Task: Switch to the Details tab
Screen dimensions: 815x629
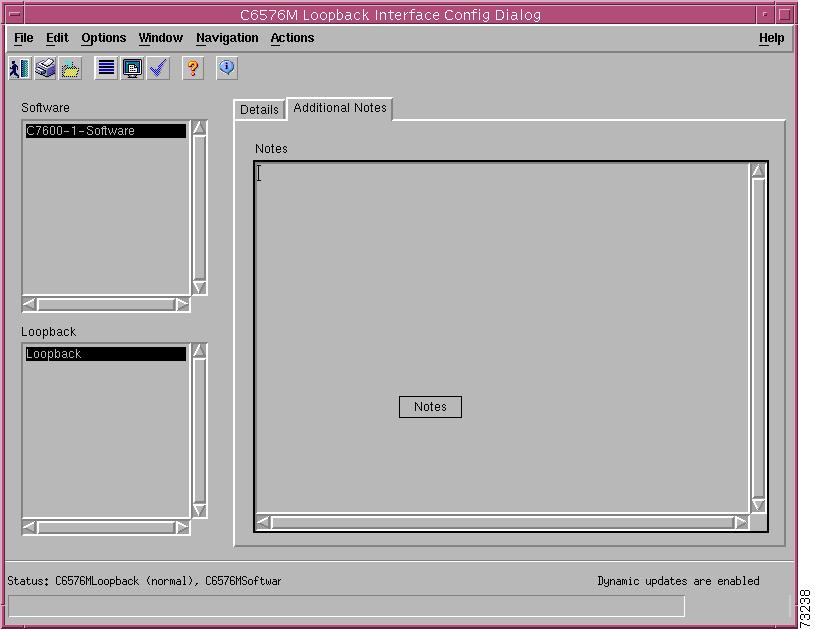Action: (259, 110)
